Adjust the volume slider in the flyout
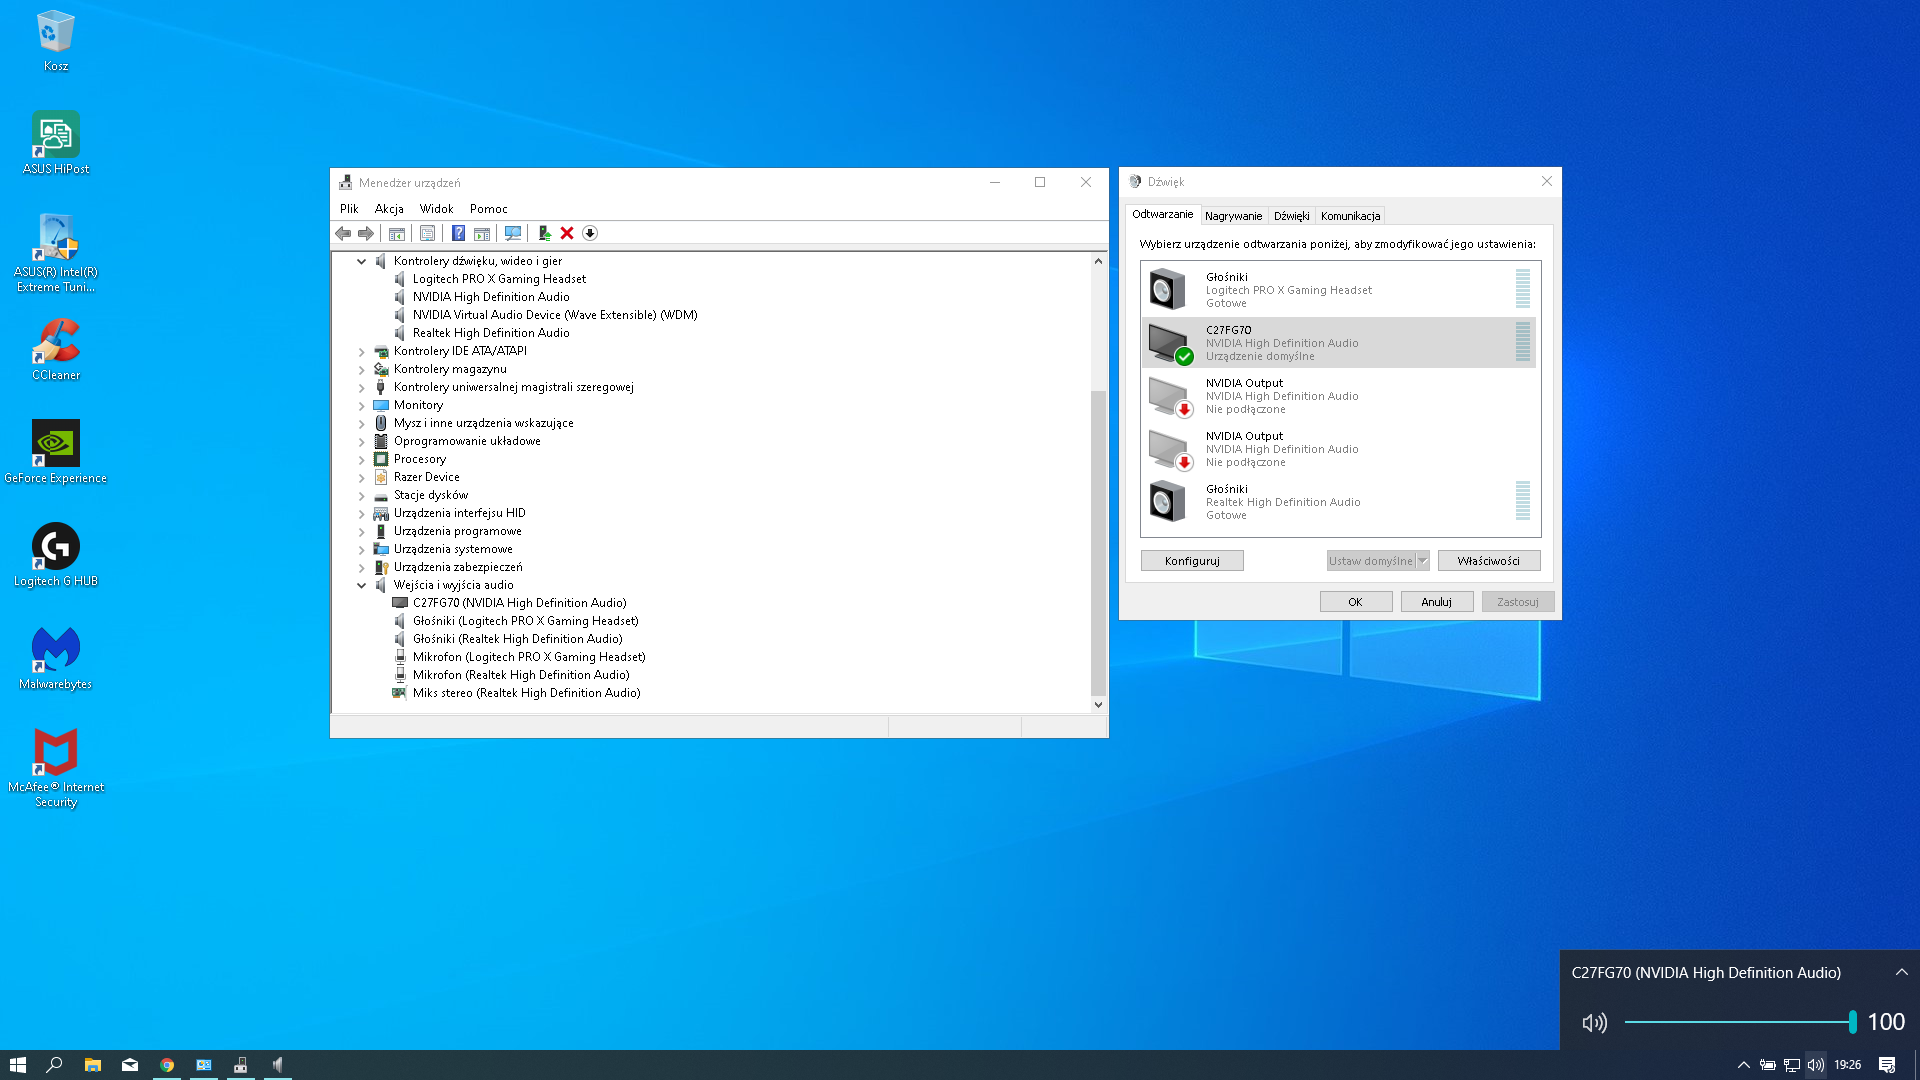Screen dimensions: 1920x1080 click(1740, 1022)
